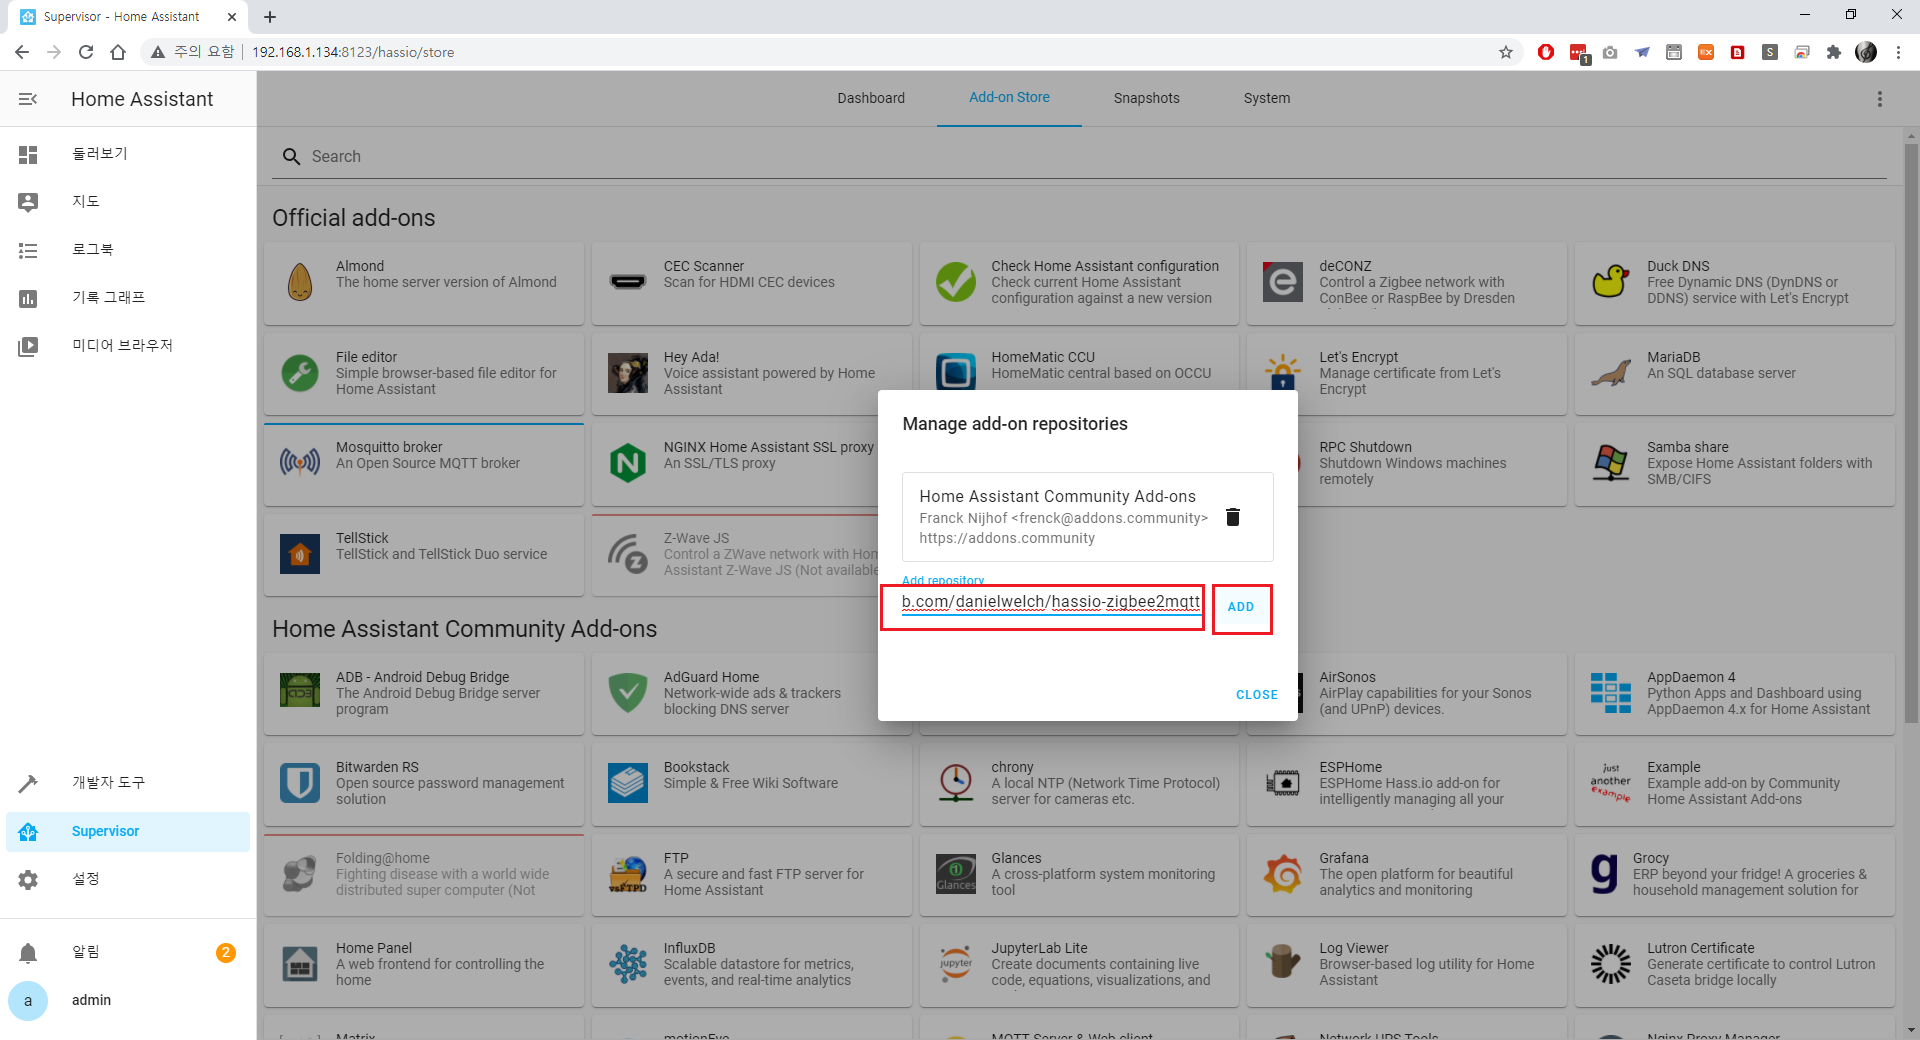Open the AppDaemon 4 add-on
Image resolution: width=1920 pixels, height=1040 pixels.
[1734, 694]
